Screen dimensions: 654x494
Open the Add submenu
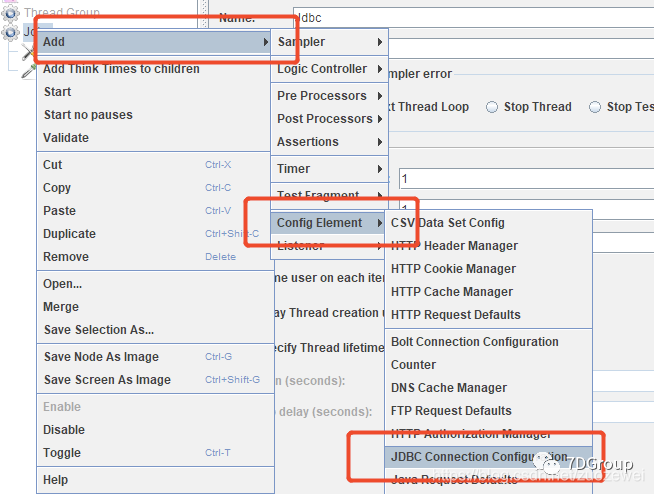pos(153,42)
